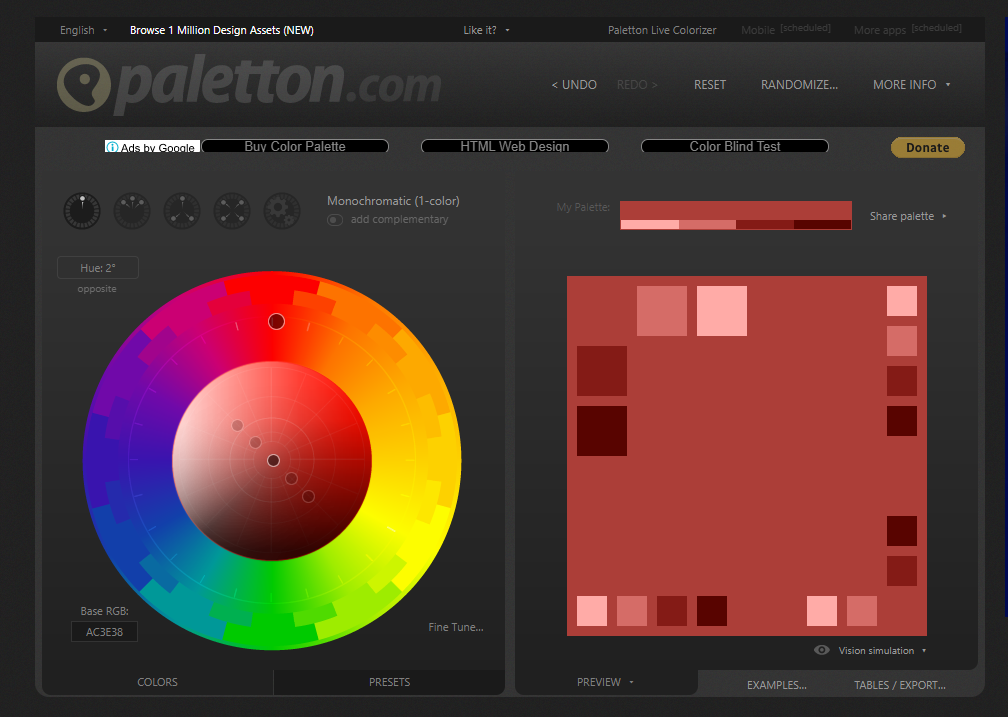Enable the add complementary toggle

point(335,220)
